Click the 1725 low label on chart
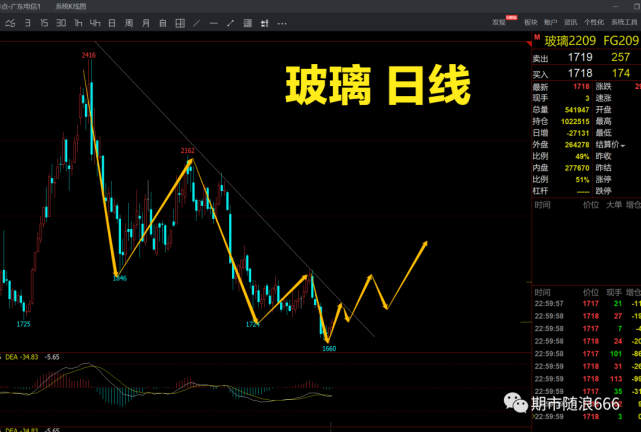This screenshot has height=432, width=641. point(23,324)
